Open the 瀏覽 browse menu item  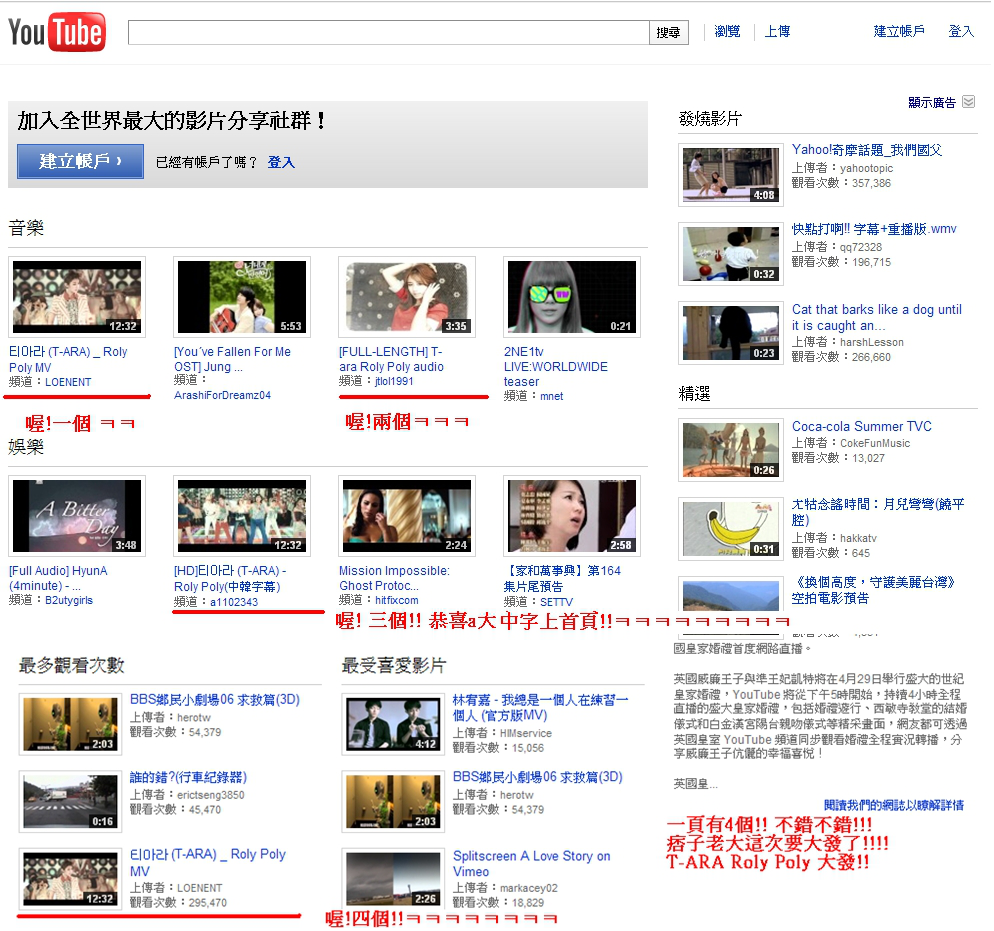pos(727,32)
